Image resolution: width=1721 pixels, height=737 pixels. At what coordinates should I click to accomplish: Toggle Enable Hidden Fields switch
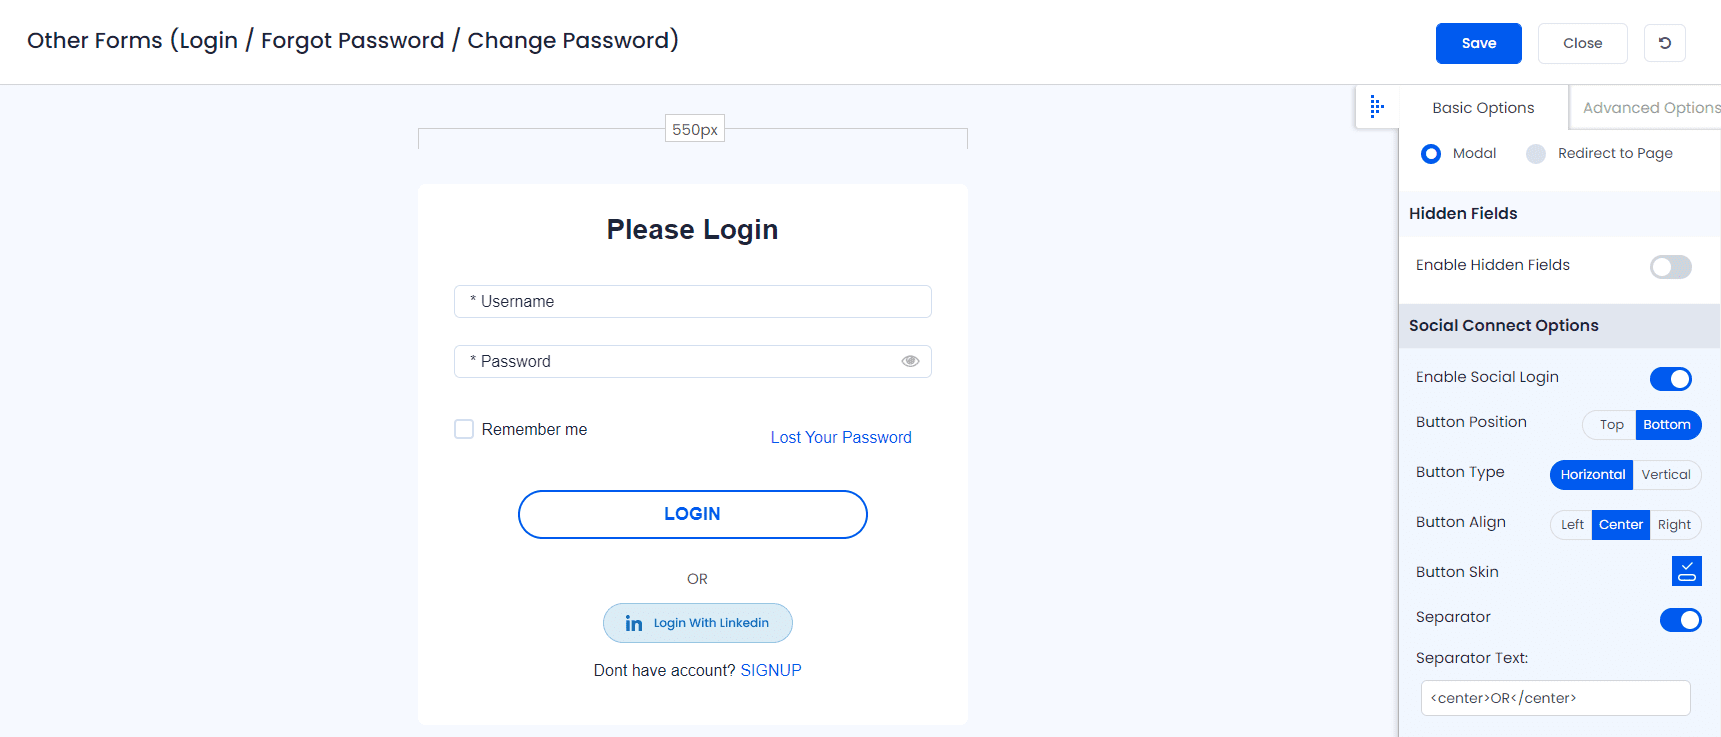point(1670,267)
